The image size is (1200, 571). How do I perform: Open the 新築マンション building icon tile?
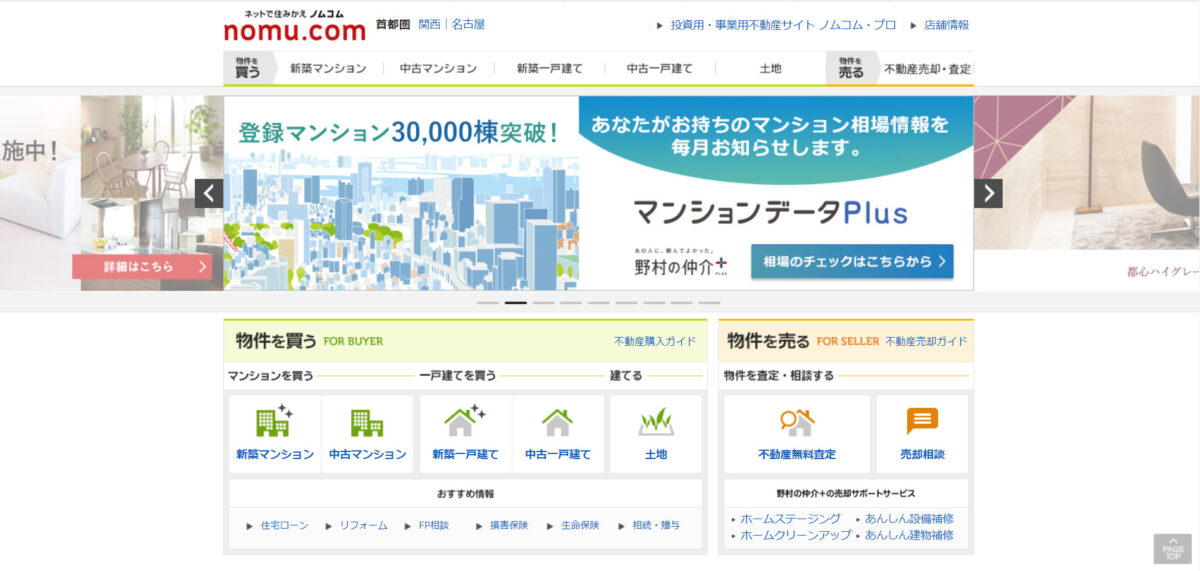coord(275,432)
